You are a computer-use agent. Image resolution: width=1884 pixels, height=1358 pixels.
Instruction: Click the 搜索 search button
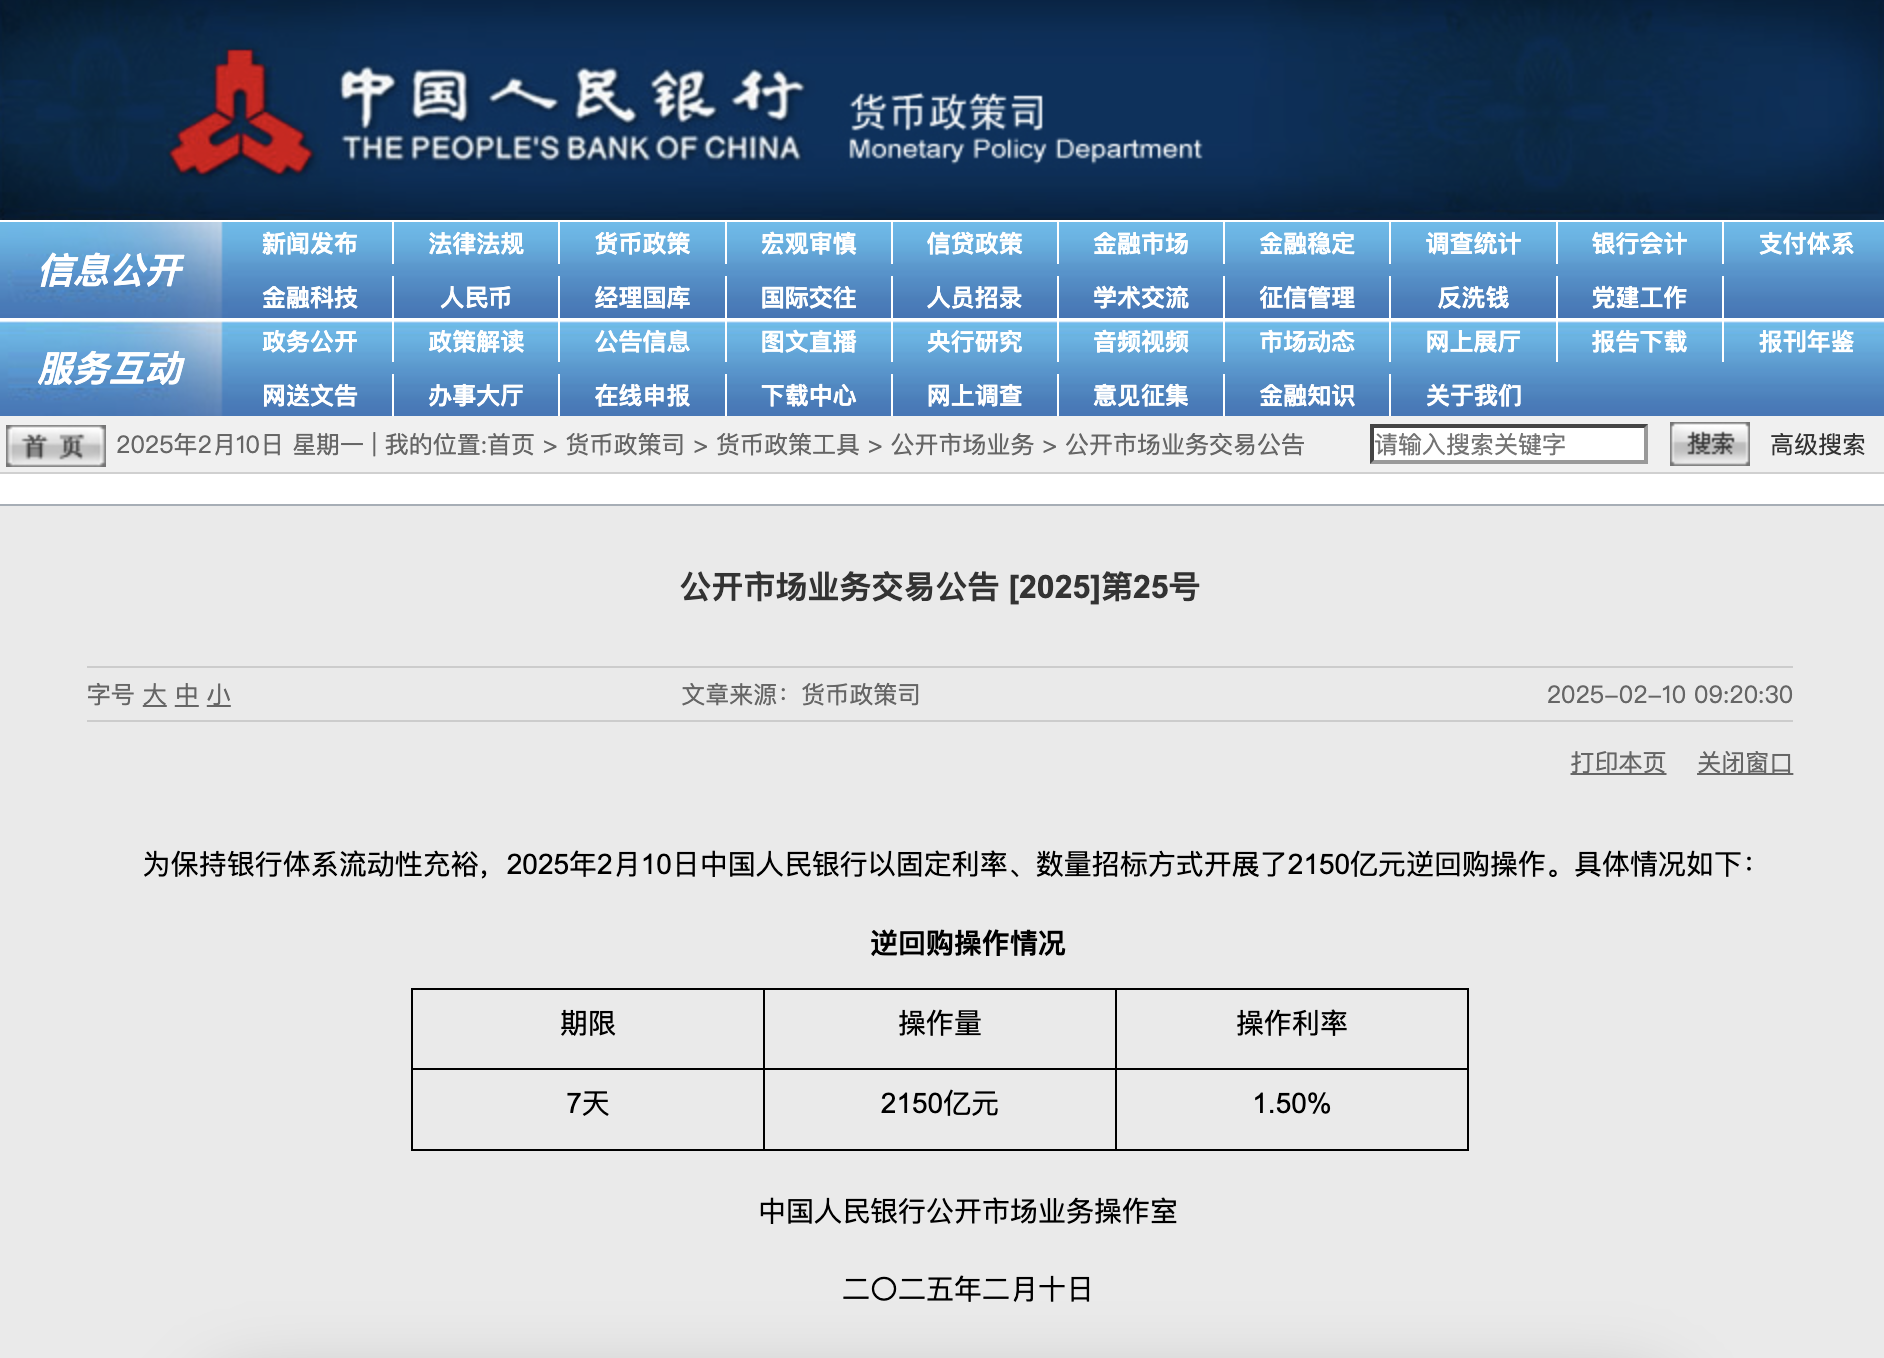click(x=1709, y=444)
